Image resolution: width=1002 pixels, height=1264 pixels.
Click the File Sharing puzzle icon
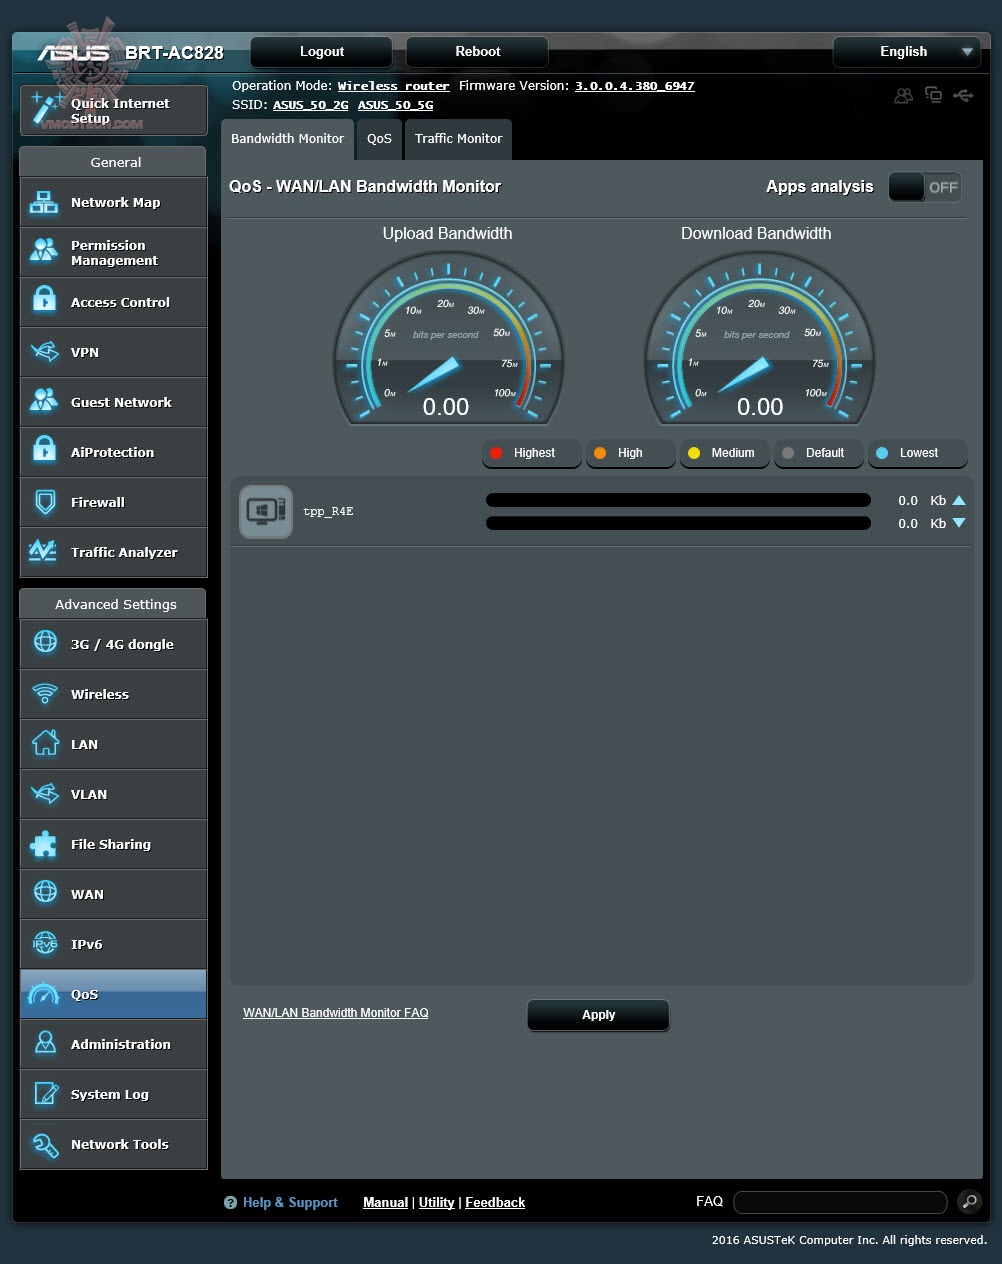click(44, 844)
